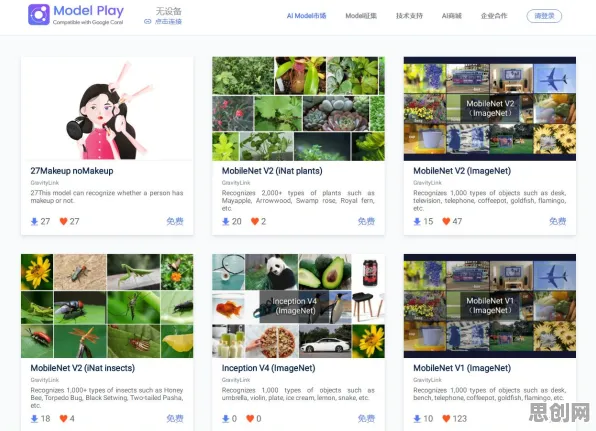Open the 企业合作 nav item
The image size is (596, 431).
click(494, 16)
